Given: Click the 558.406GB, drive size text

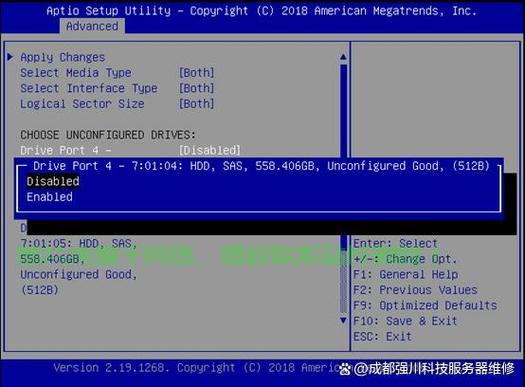Looking at the screenshot, I should [53, 259].
